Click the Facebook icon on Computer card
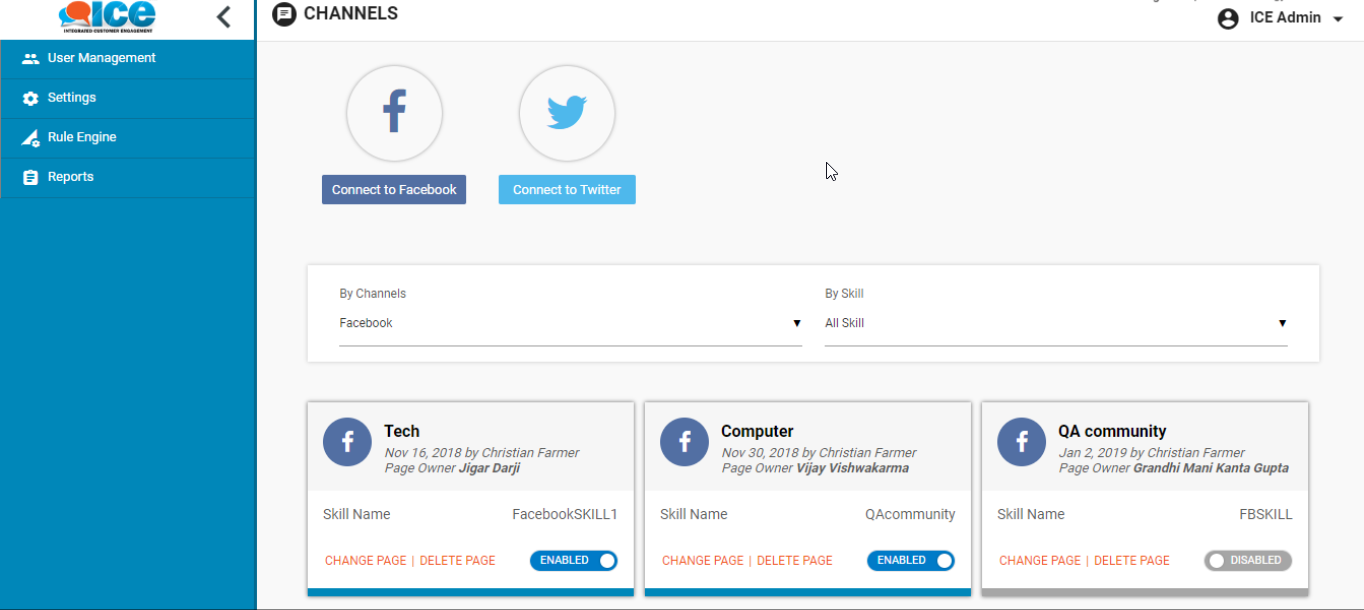1364x610 pixels. pyautogui.click(x=685, y=442)
